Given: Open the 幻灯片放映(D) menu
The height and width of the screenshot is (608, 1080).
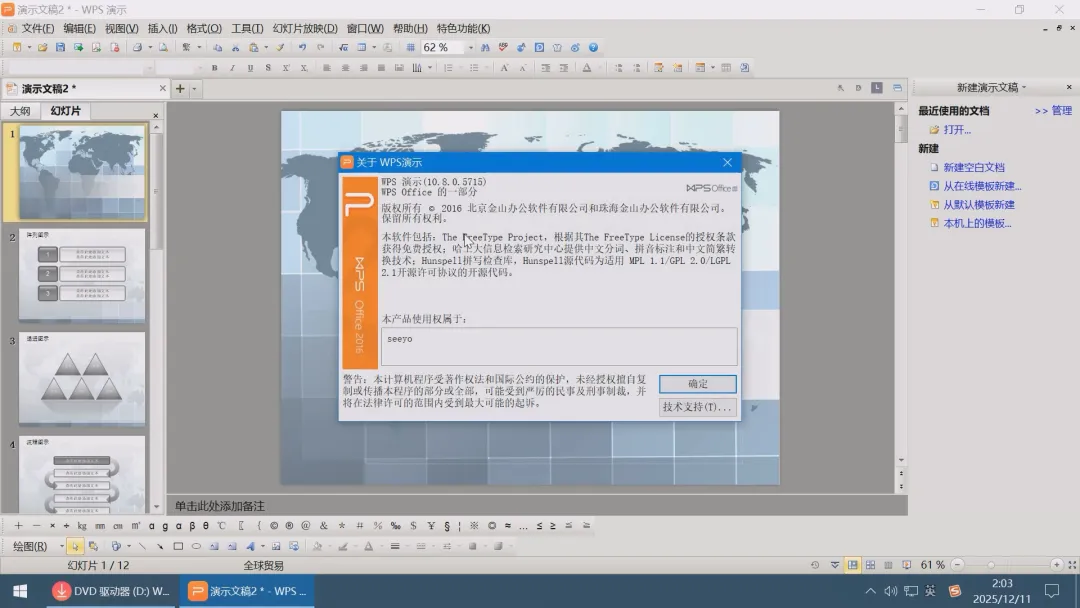Looking at the screenshot, I should pyautogui.click(x=305, y=28).
